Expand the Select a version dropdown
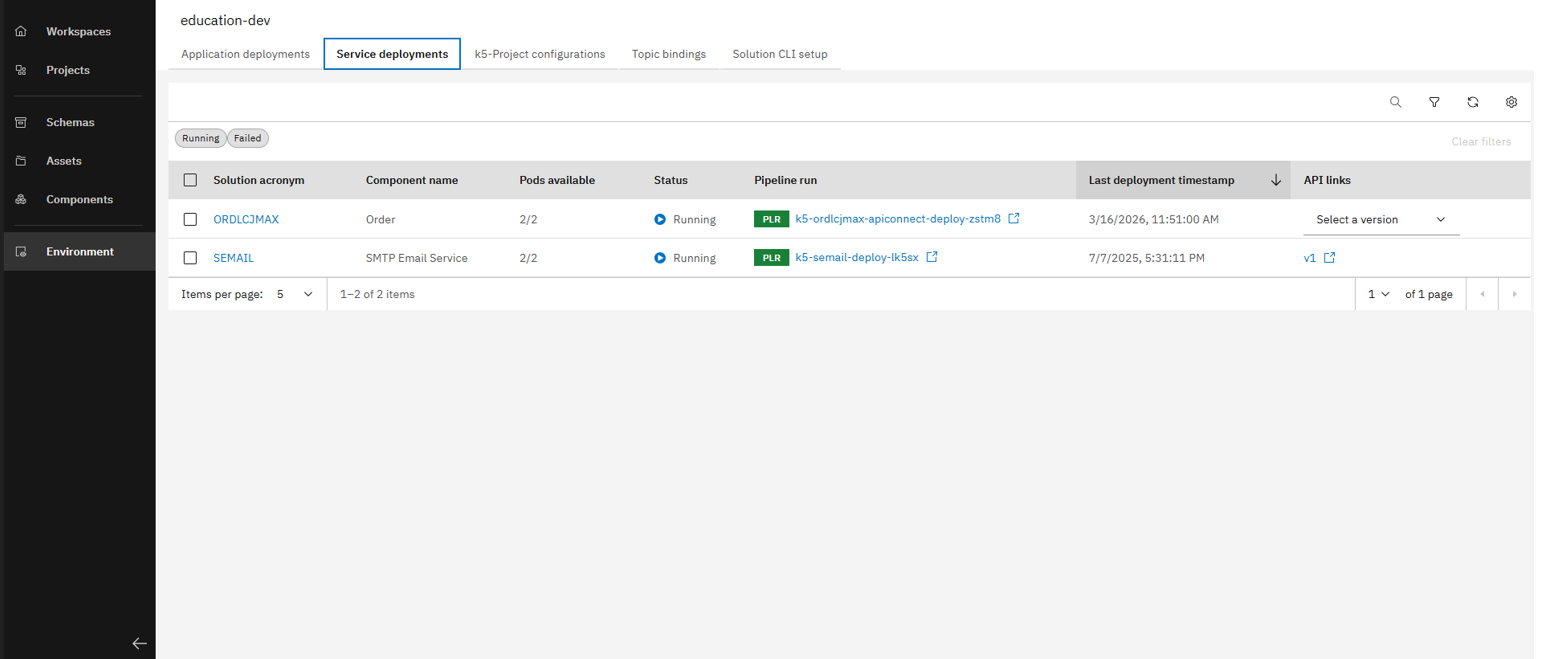 pos(1381,220)
